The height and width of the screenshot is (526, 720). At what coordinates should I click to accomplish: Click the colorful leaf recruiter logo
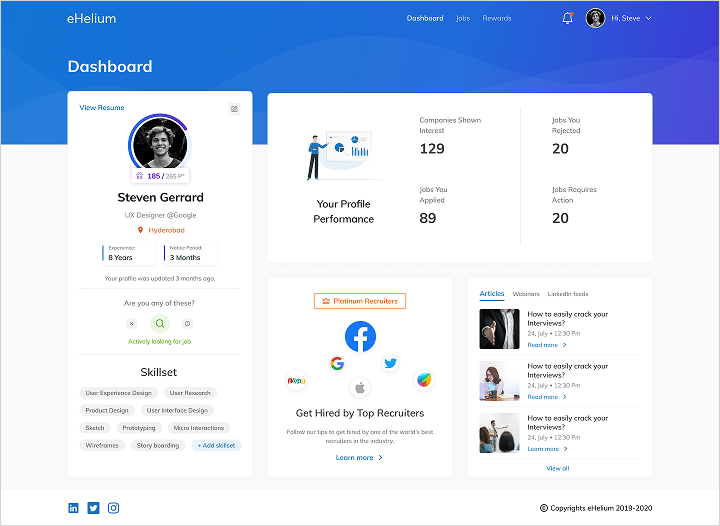click(x=424, y=380)
